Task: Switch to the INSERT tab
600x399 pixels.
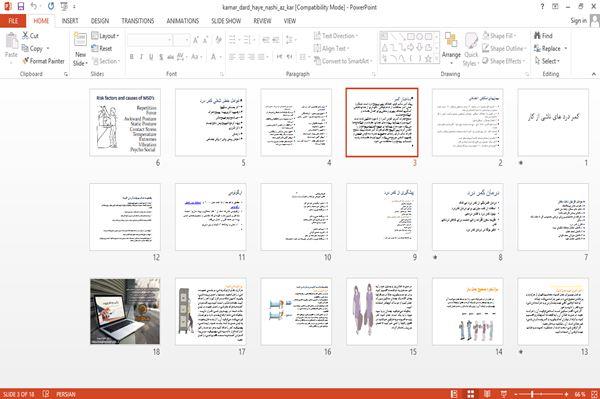Action: (x=70, y=21)
